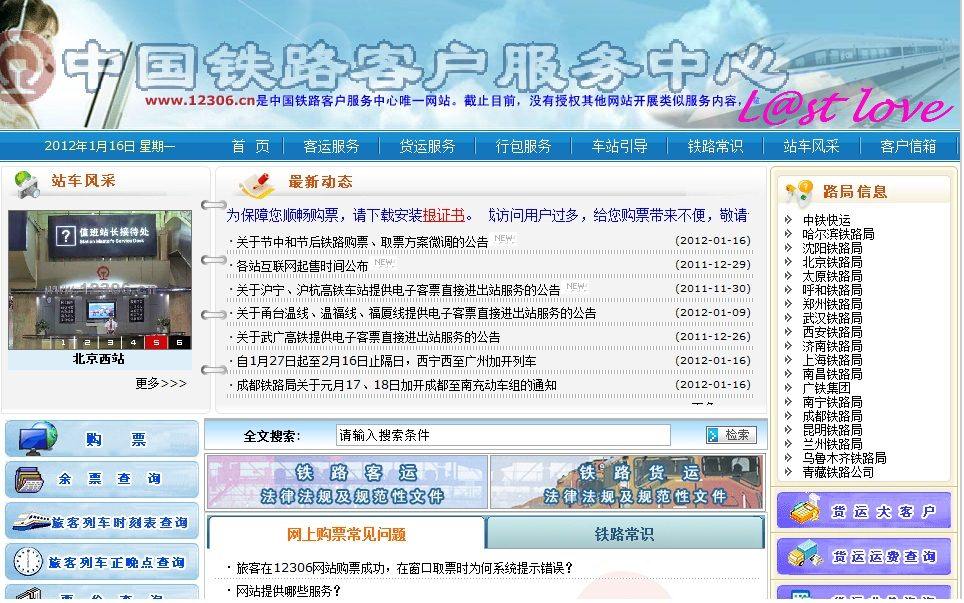Viewport: 964px width, 603px height.
Task: Click the clock icon beside 旅客列车正晚点查询
Action: 28,561
